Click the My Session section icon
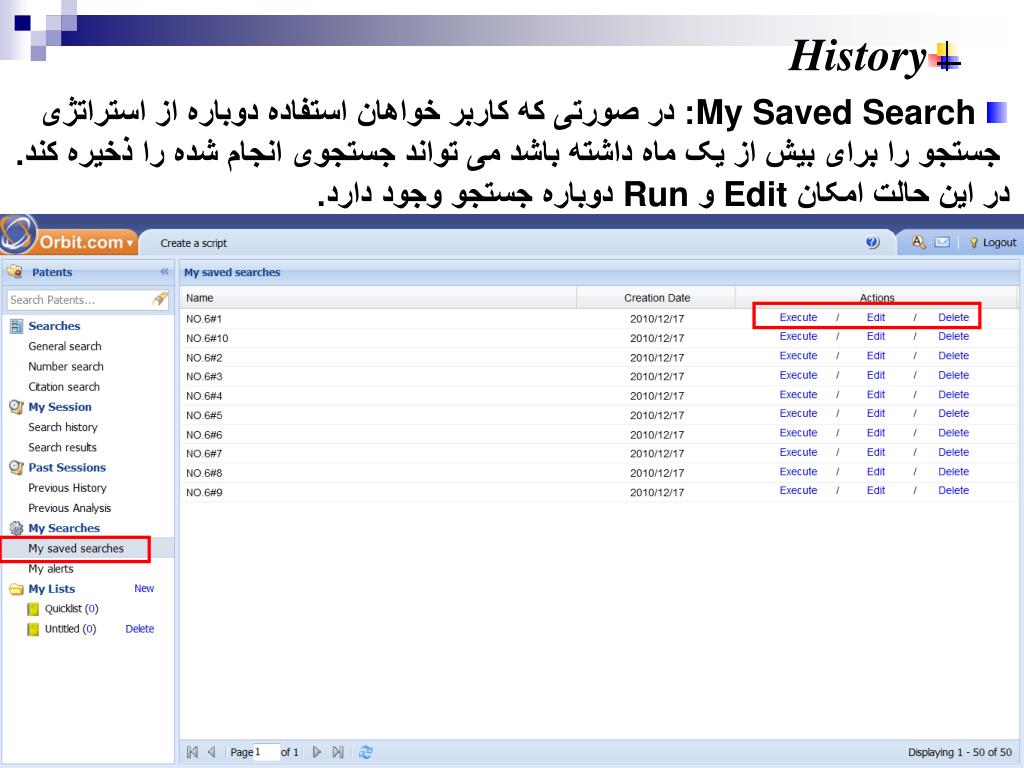1024x768 pixels. pos(16,407)
